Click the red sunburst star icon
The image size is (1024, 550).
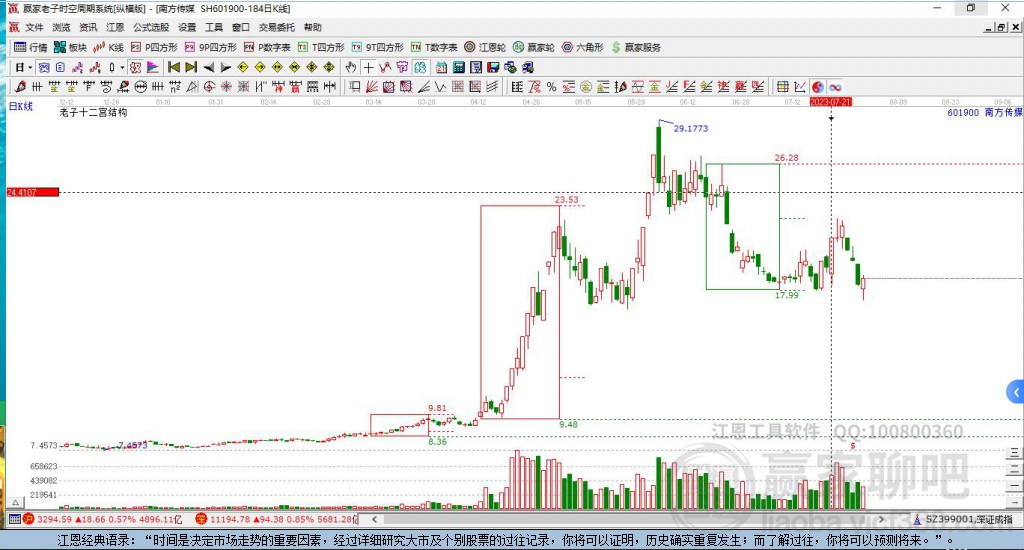tap(226, 87)
